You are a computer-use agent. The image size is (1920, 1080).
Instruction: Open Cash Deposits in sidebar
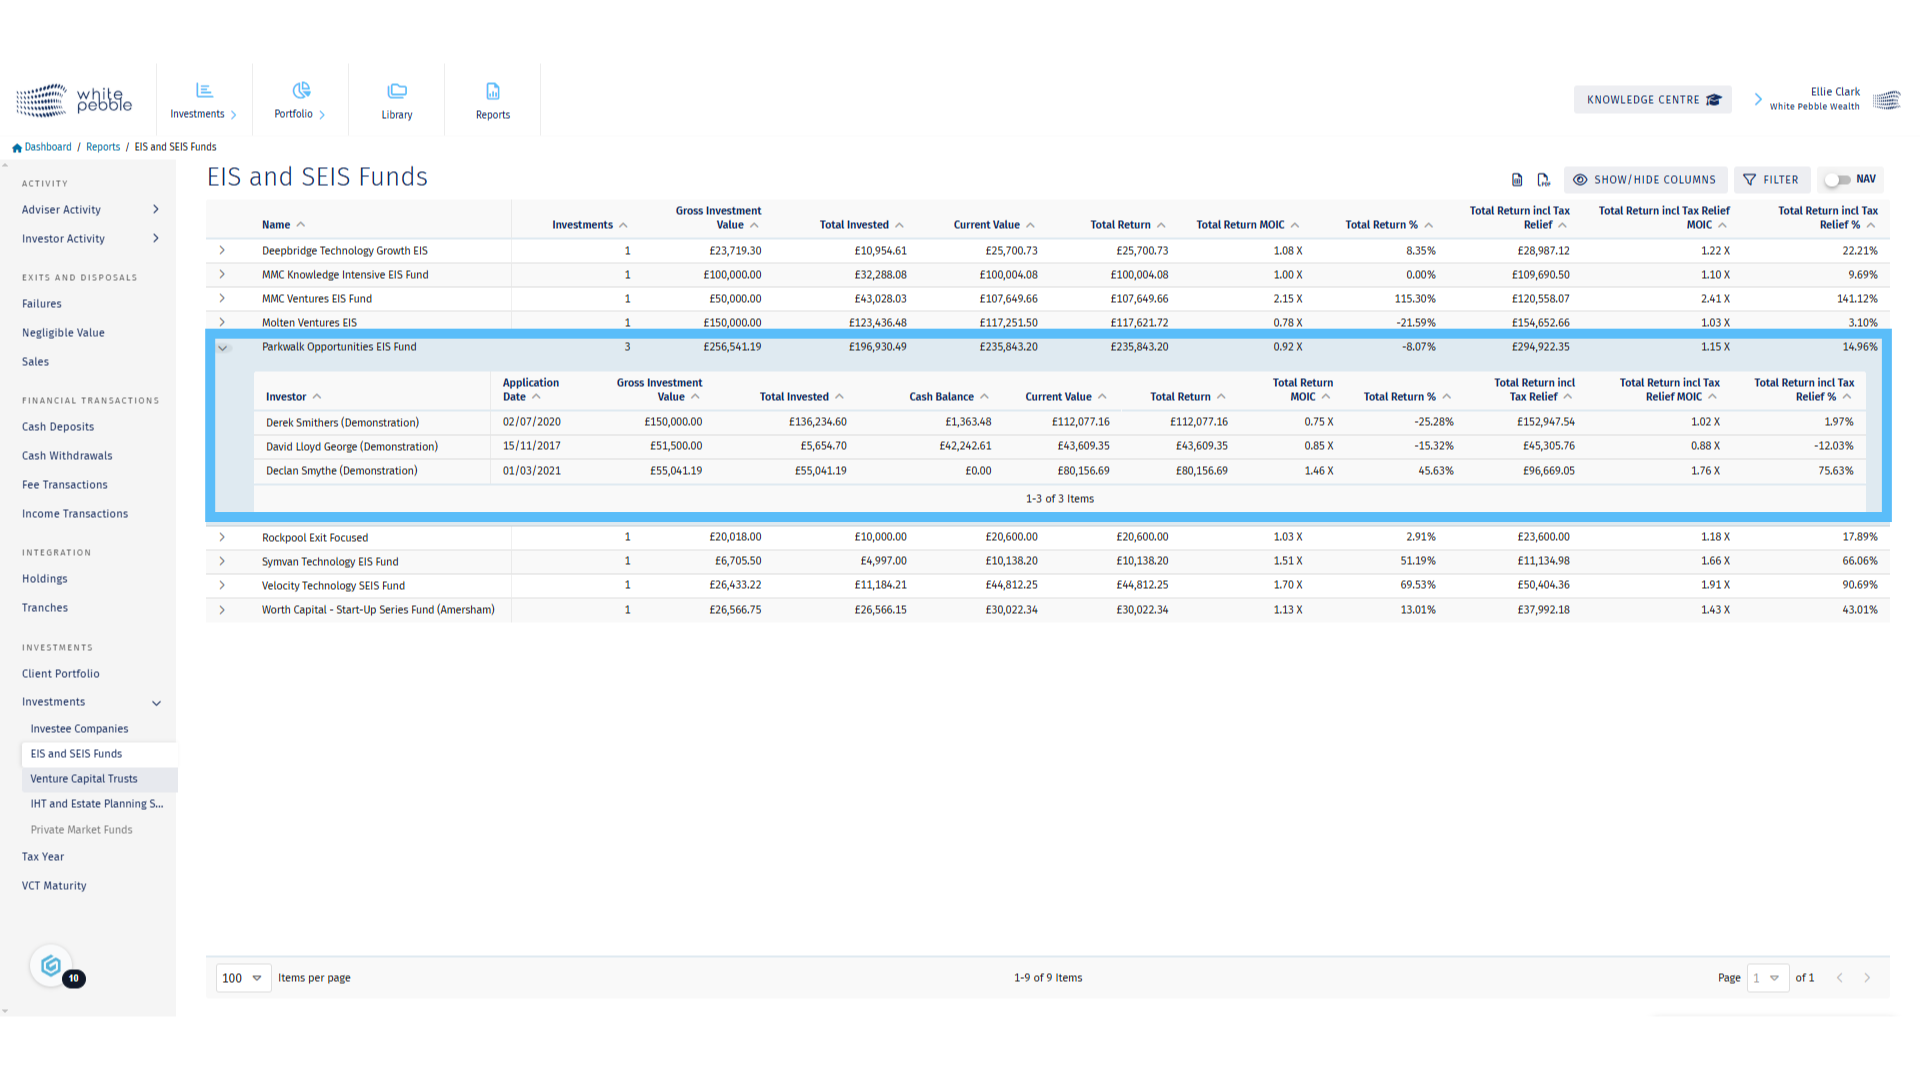point(58,427)
